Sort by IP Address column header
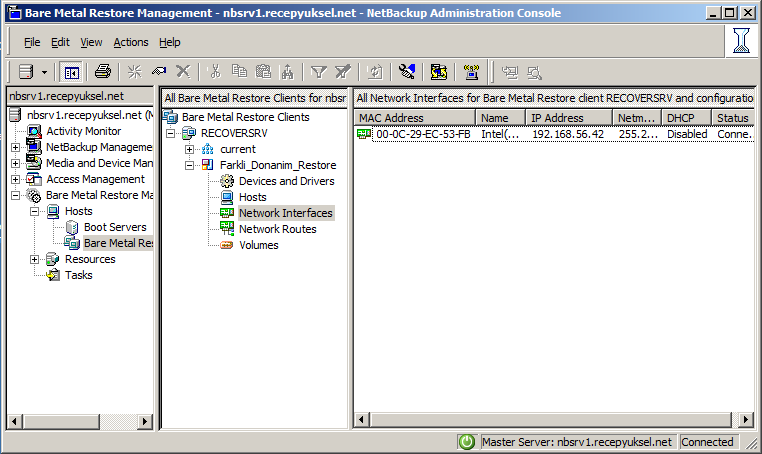Viewport: 762px width, 454px height. (569, 118)
